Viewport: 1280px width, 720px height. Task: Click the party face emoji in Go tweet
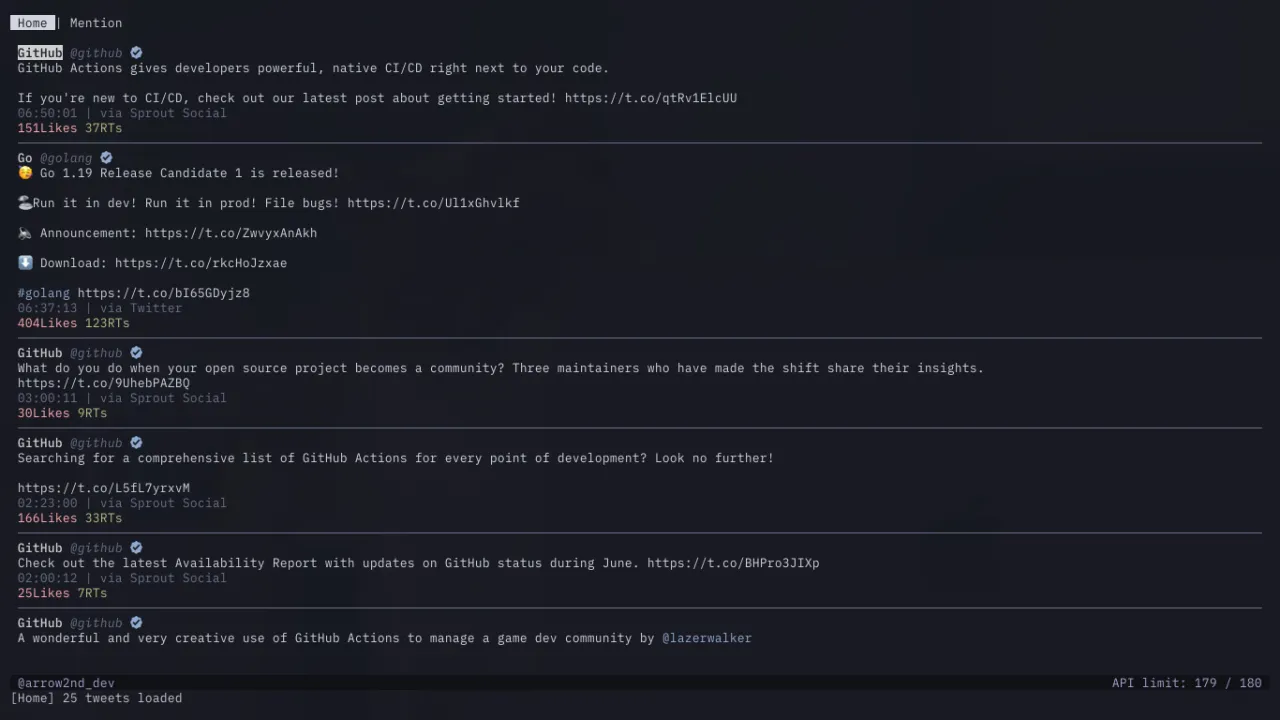(25, 173)
